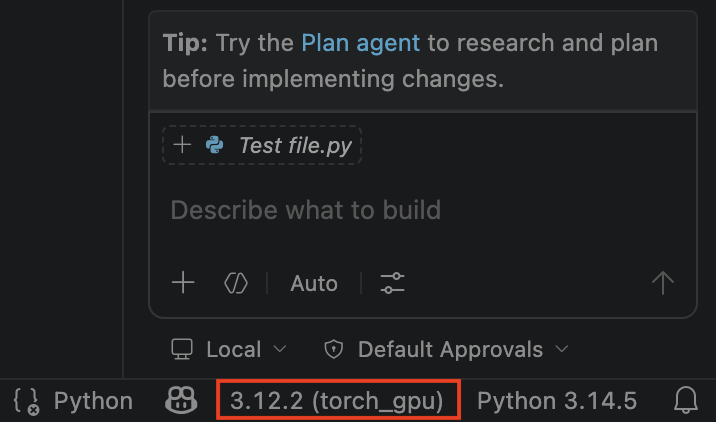716x422 pixels.
Task: Open Copilot status bar icon
Action: click(181, 401)
